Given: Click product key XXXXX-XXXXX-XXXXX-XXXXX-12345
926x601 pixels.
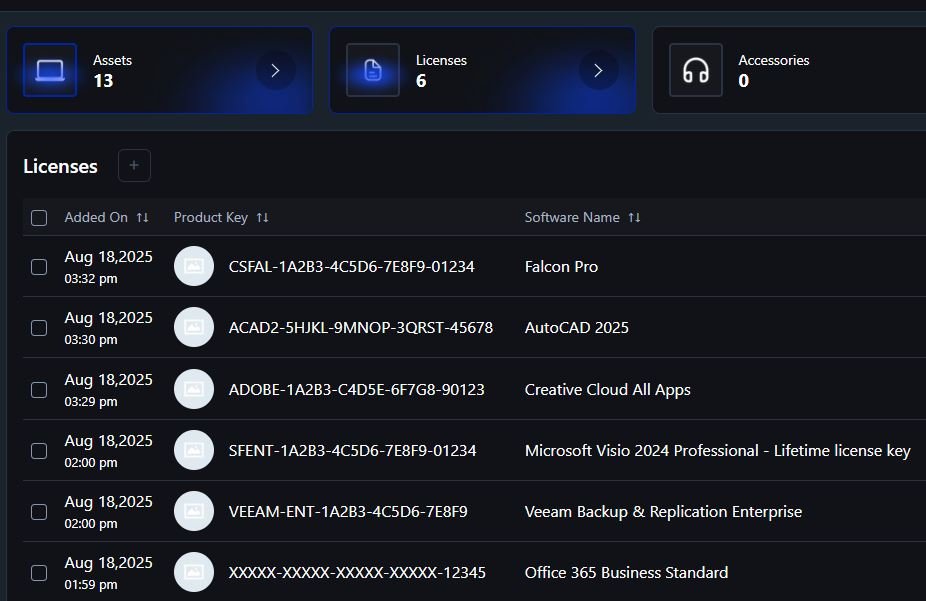Looking at the screenshot, I should point(357,573).
